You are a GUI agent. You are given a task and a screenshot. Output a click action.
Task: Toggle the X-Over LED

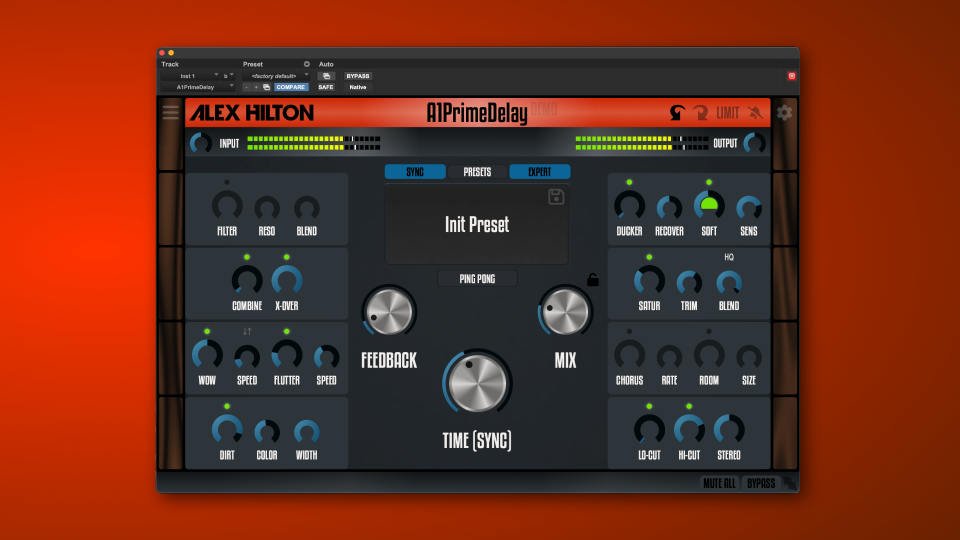pos(287,257)
